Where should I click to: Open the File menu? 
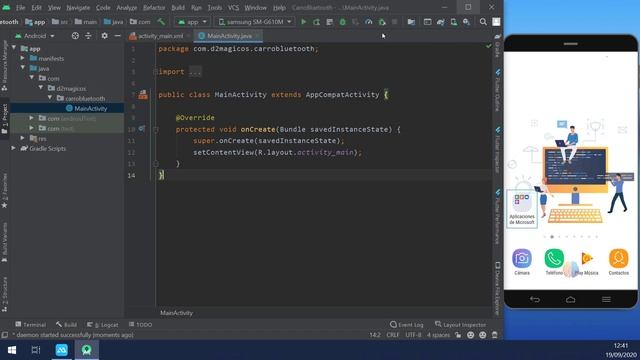(x=20, y=7)
